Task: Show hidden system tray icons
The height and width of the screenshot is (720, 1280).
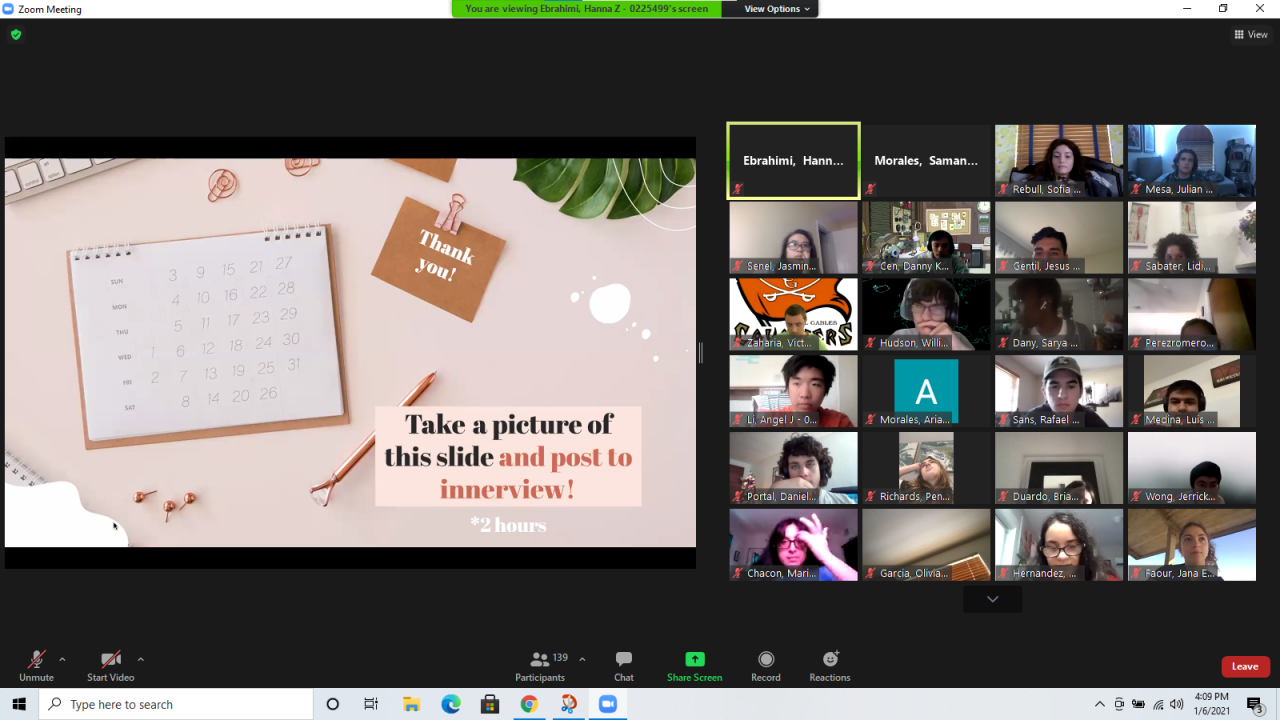Action: click(x=1100, y=704)
